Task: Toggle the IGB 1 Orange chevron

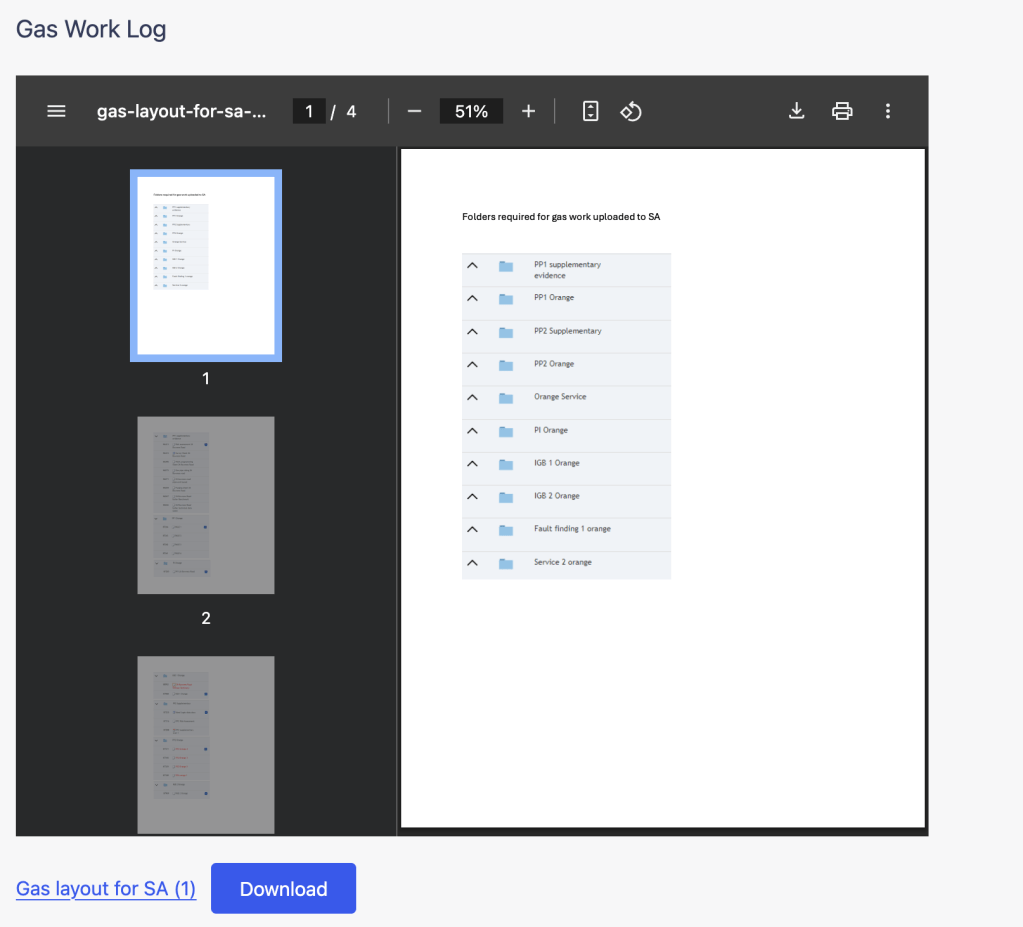Action: (x=473, y=464)
